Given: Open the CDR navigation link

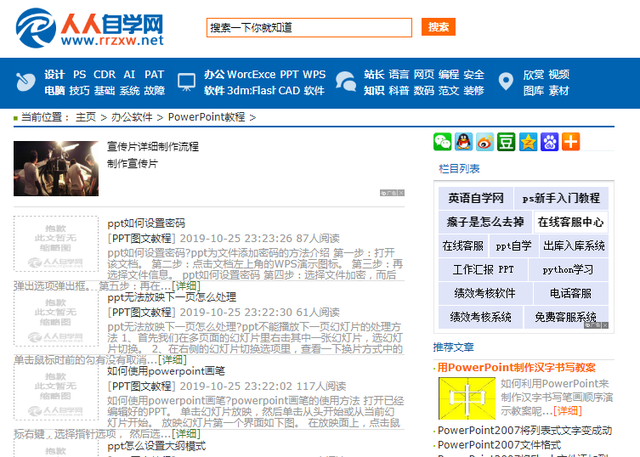Looking at the screenshot, I should pyautogui.click(x=104, y=75).
